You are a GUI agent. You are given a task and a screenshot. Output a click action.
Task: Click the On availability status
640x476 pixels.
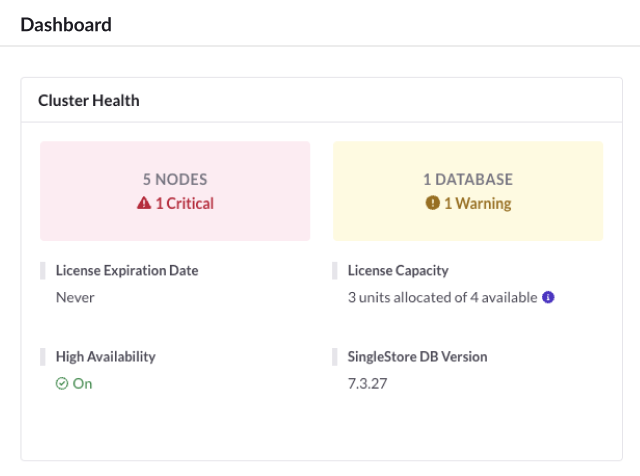(82, 384)
